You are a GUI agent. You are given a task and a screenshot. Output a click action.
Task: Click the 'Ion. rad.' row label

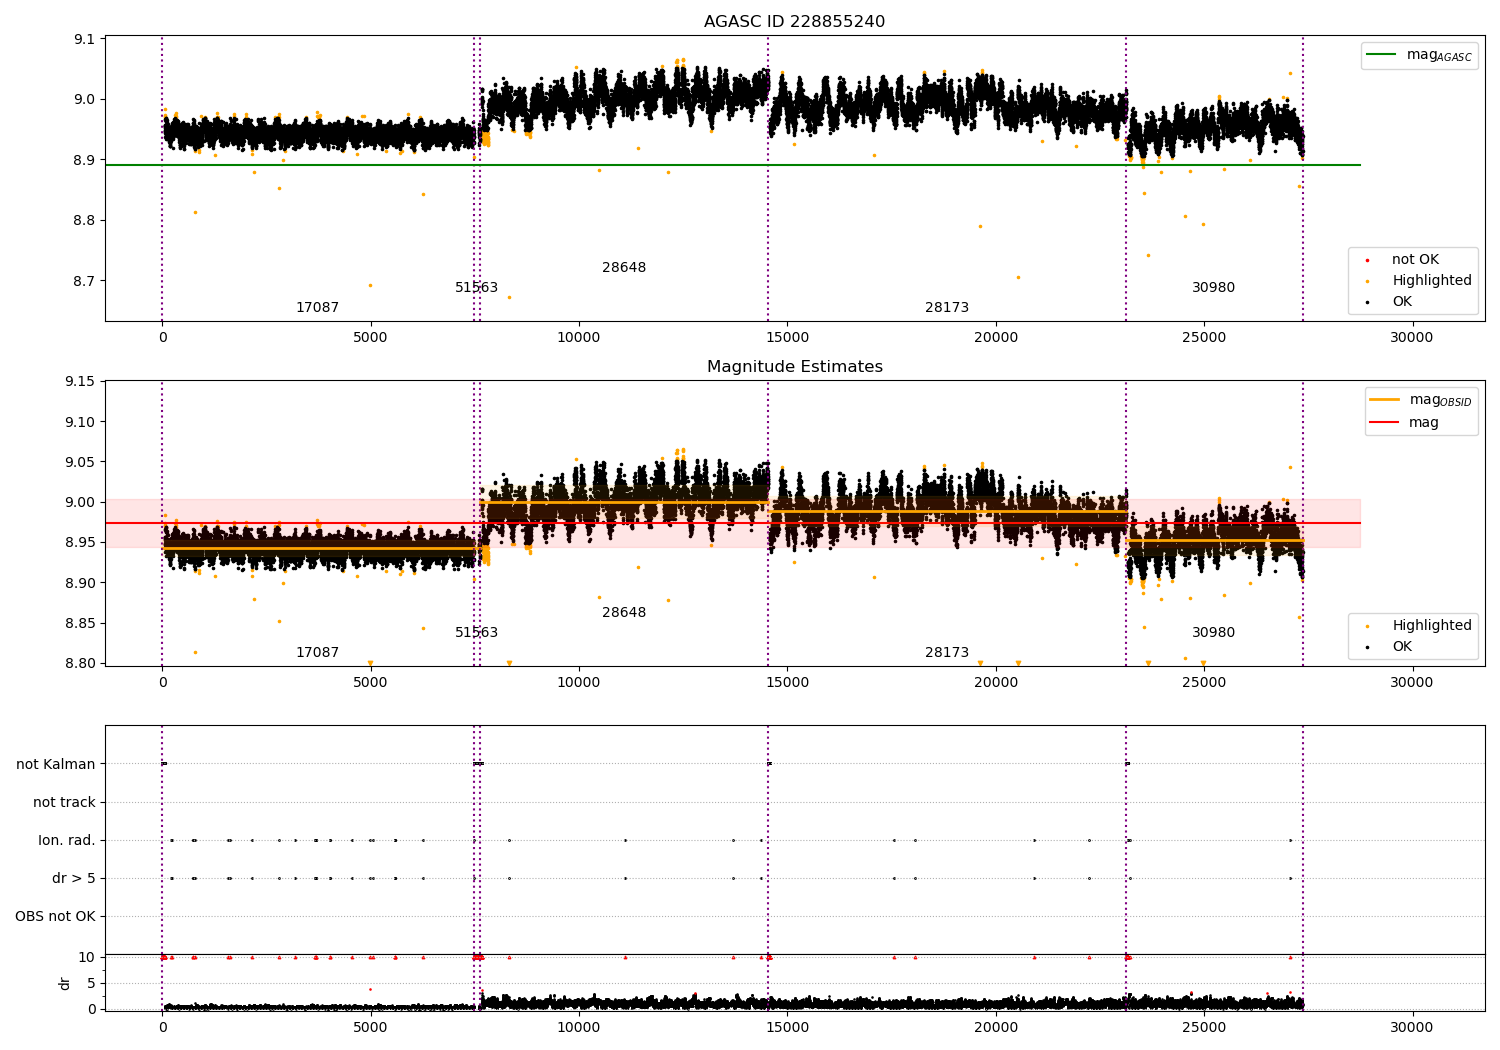click(67, 840)
